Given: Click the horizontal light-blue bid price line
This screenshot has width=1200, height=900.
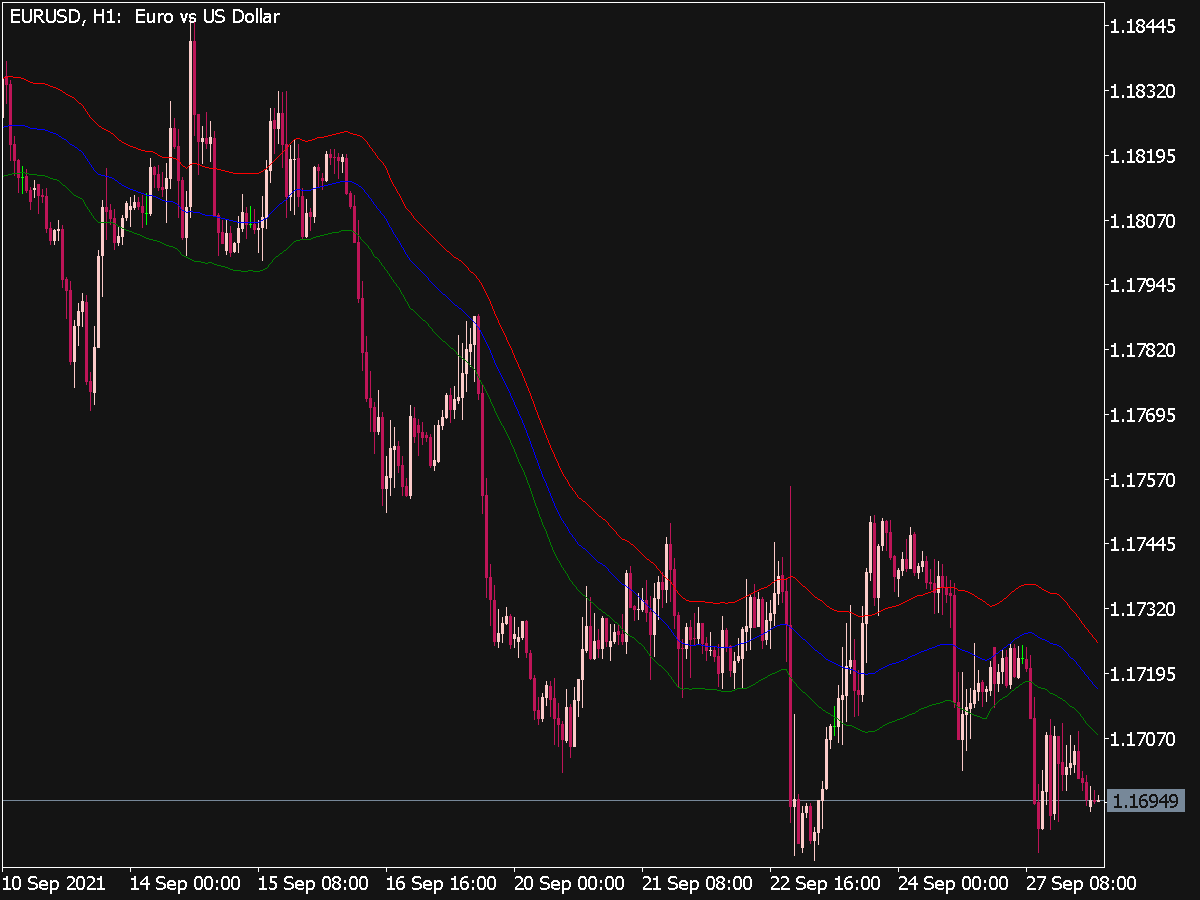Looking at the screenshot, I should click(x=400, y=802).
